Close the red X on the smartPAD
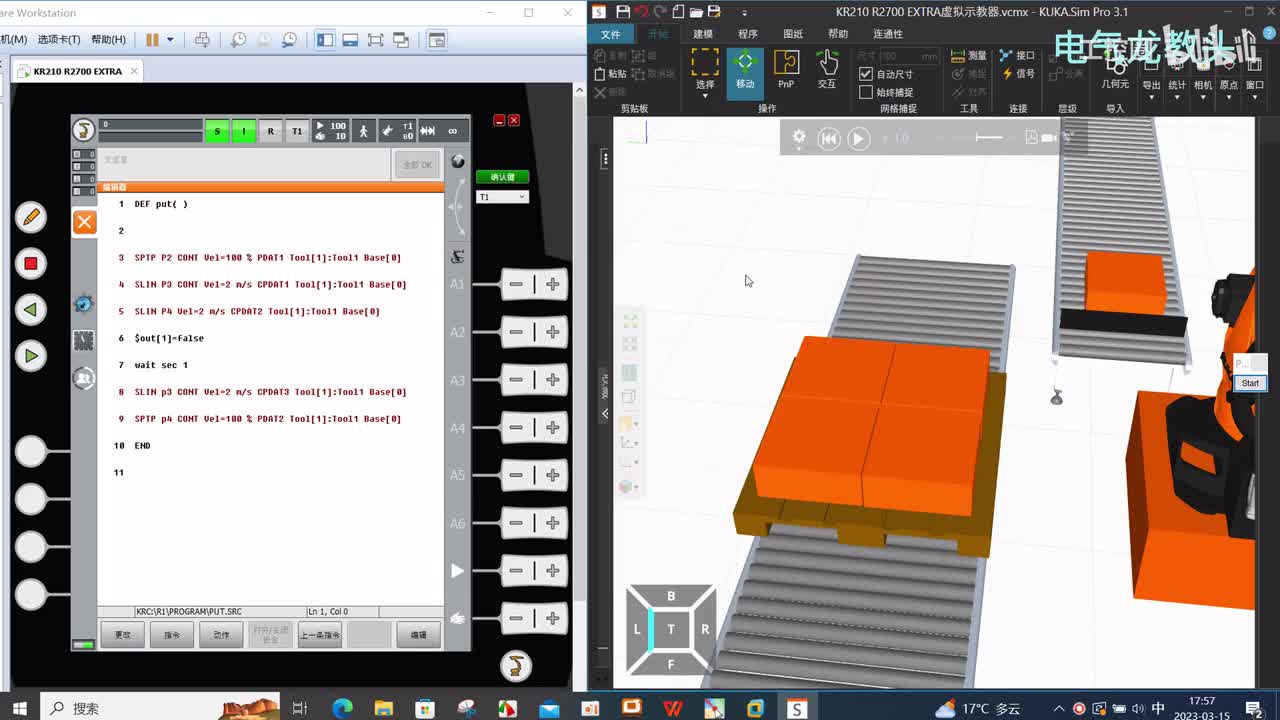Viewport: 1280px width, 720px height. tap(514, 120)
